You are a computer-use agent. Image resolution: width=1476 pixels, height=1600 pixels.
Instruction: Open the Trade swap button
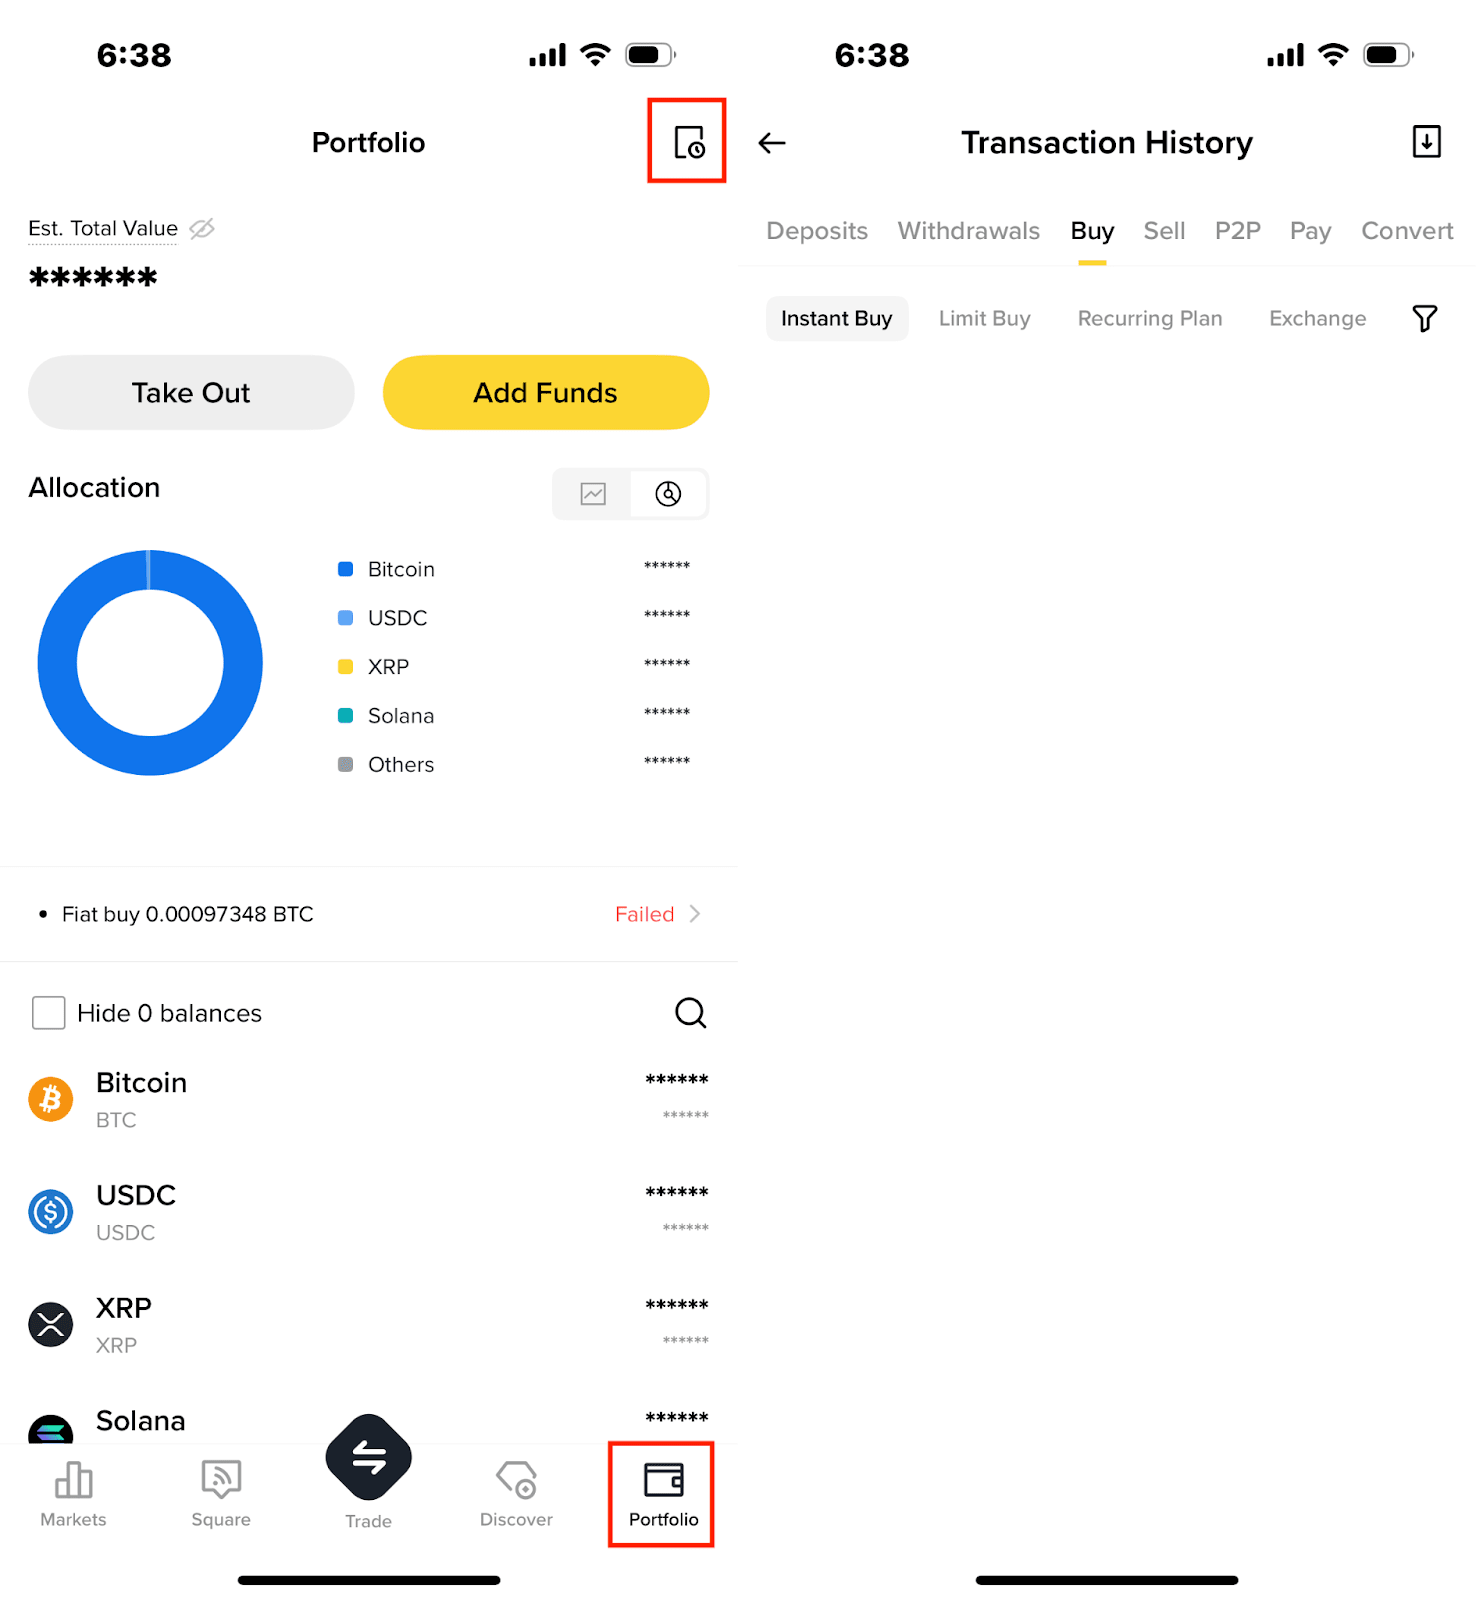click(x=368, y=1457)
